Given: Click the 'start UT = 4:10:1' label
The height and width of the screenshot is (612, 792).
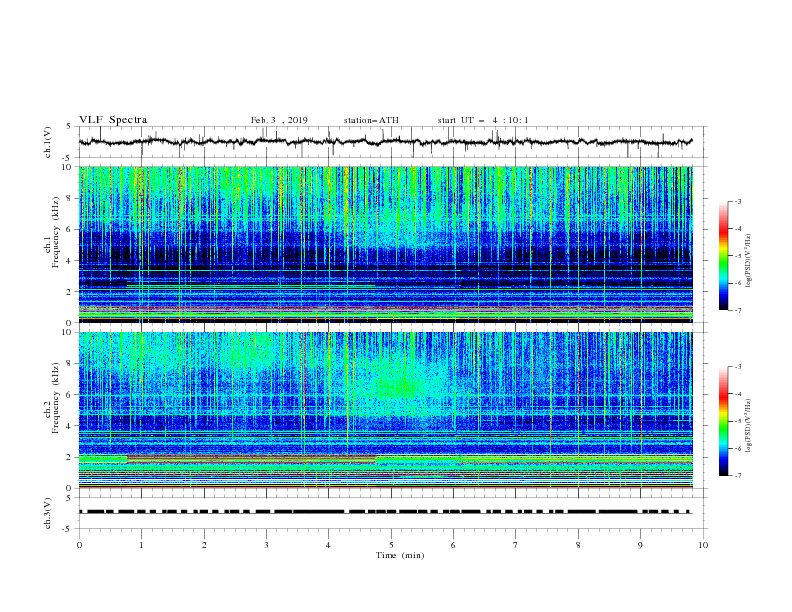Looking at the screenshot, I should (x=483, y=120).
